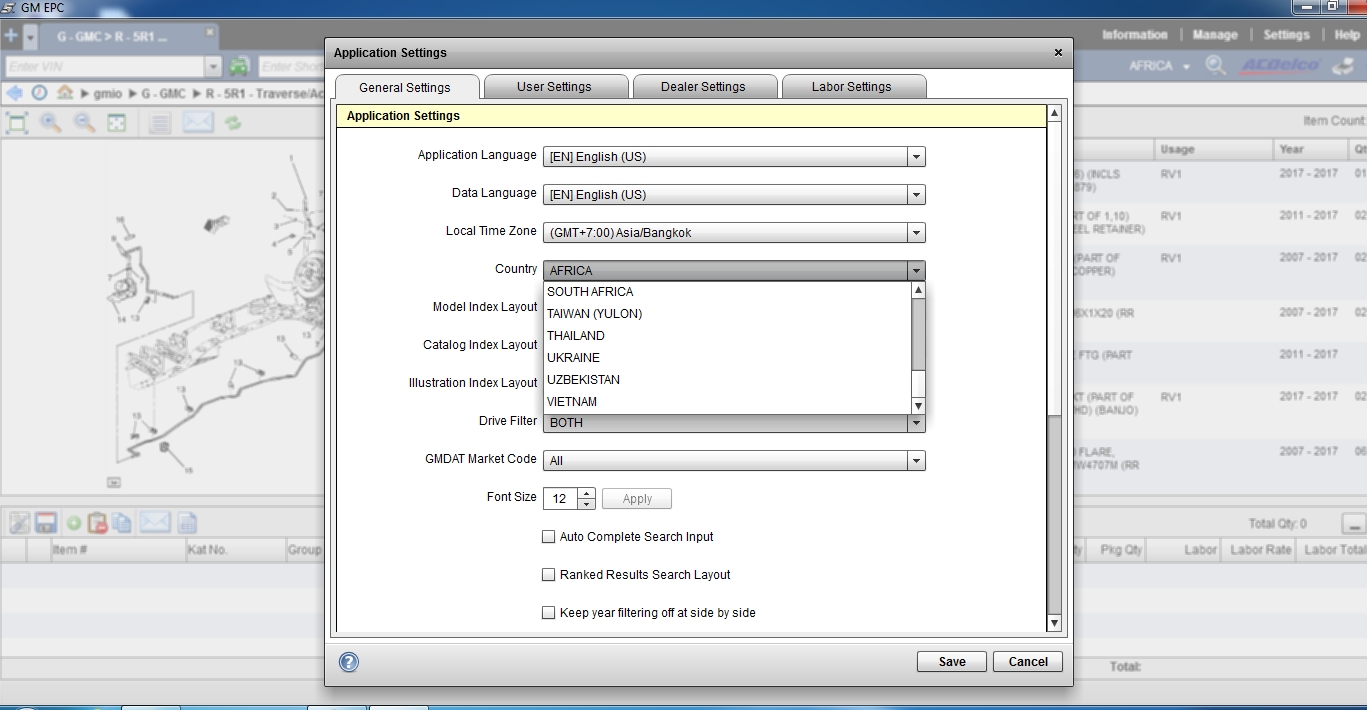Open the history clock icon
The image size is (1367, 710).
(39, 93)
